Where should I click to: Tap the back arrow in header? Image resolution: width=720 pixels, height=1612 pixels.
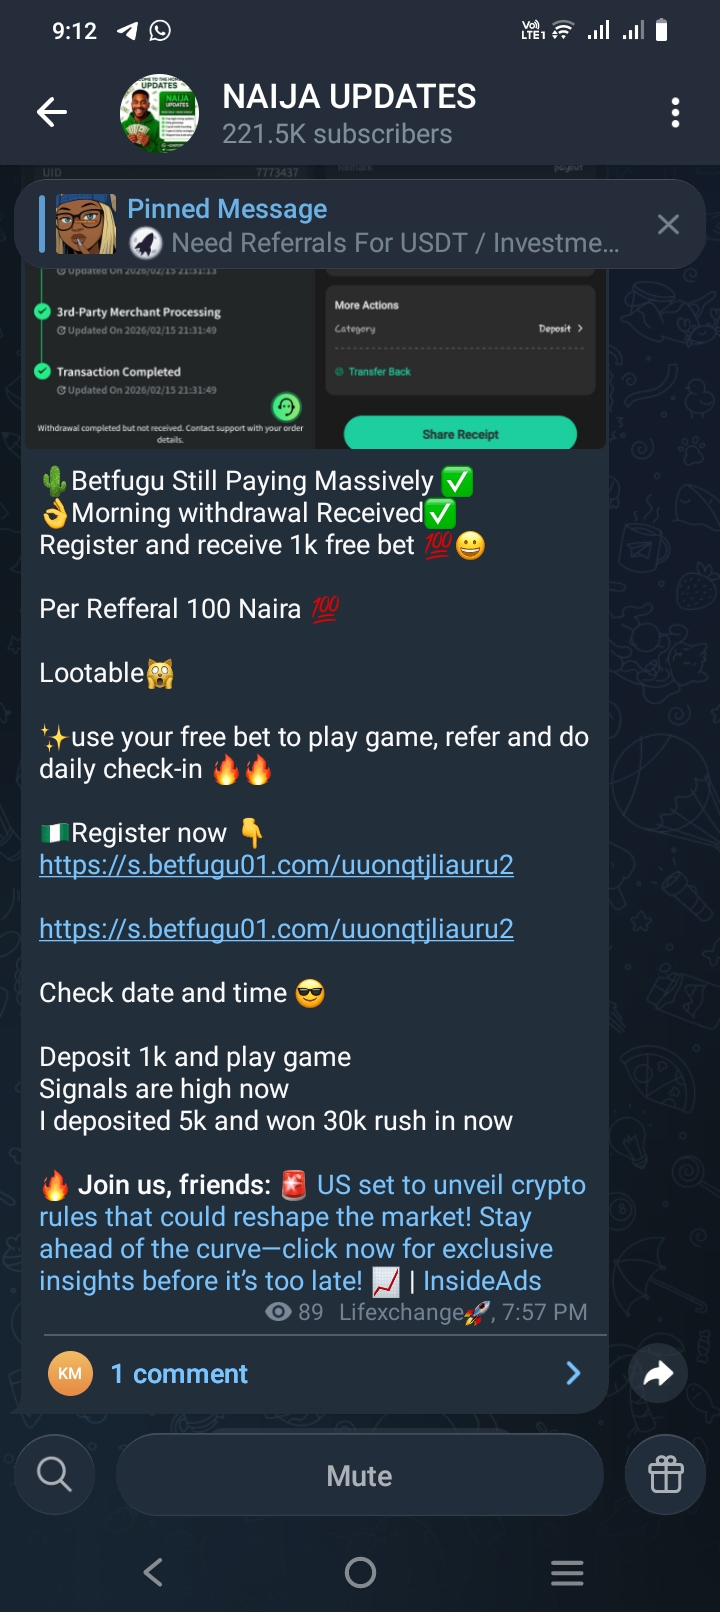click(52, 113)
